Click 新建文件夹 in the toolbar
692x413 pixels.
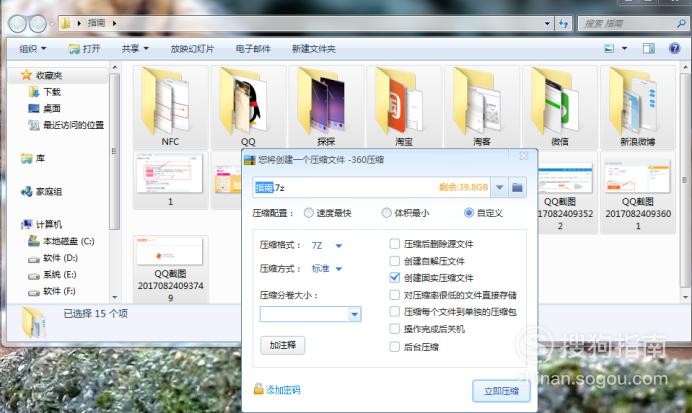pyautogui.click(x=314, y=49)
